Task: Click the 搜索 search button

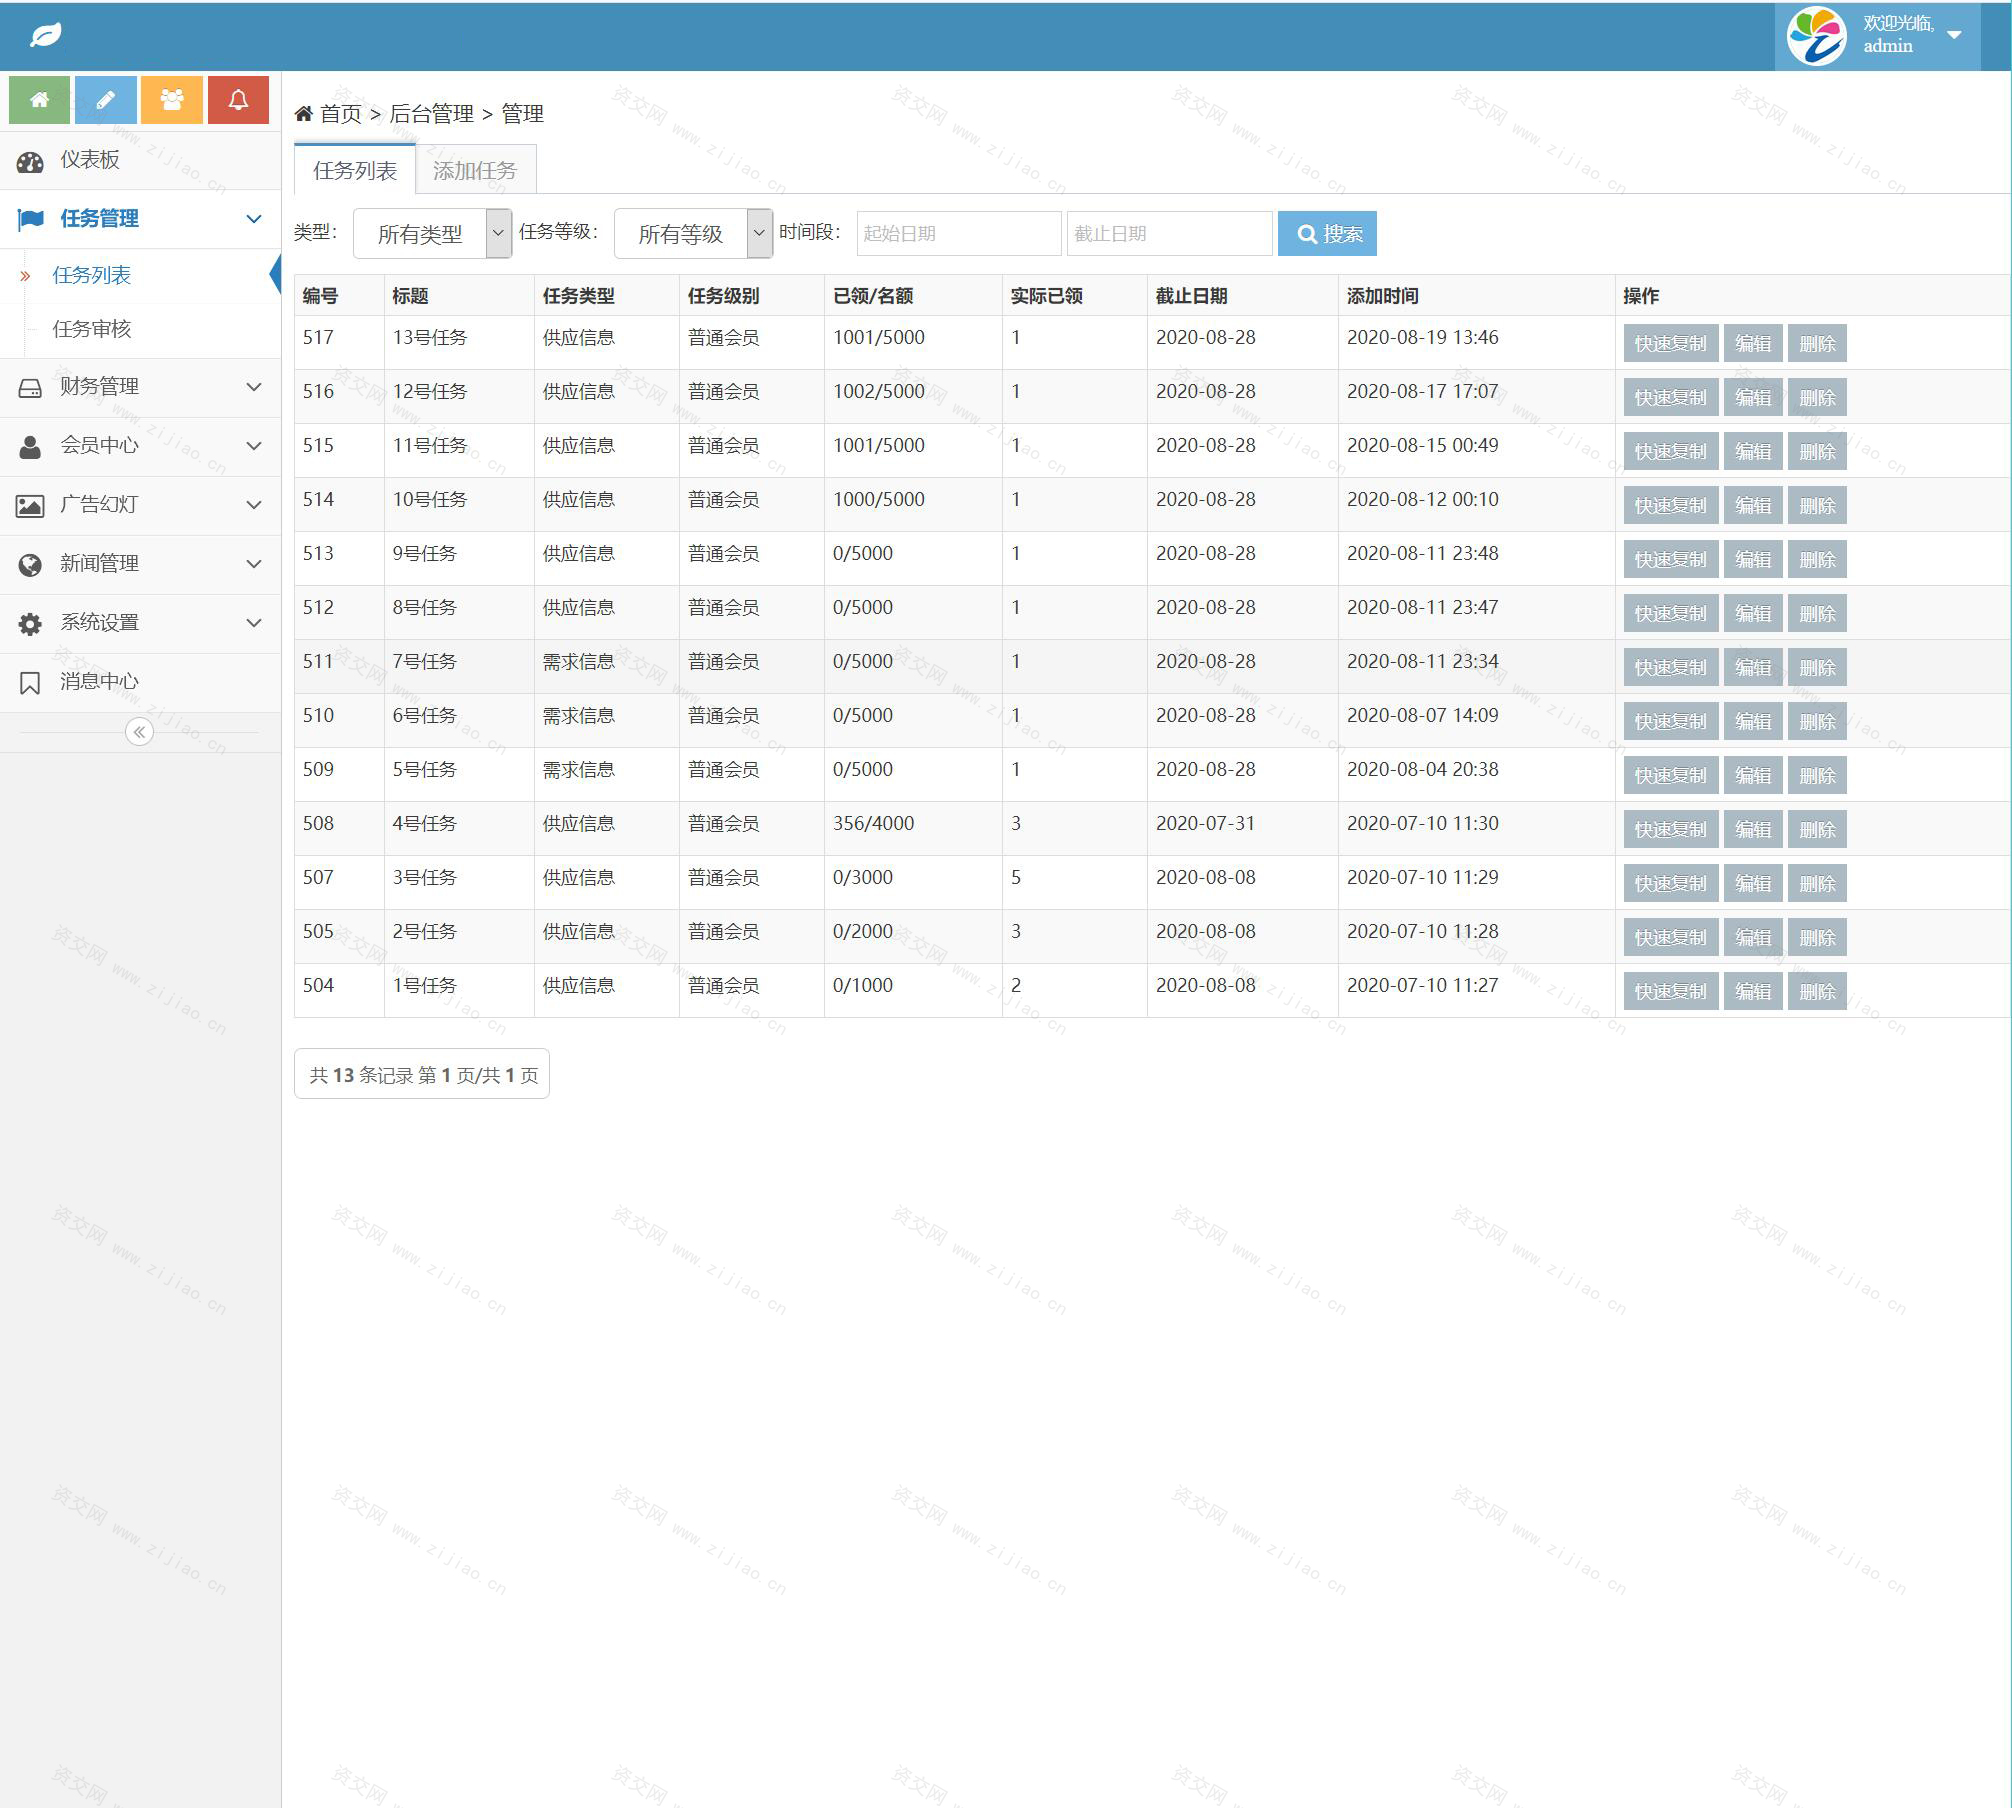Action: tap(1327, 233)
